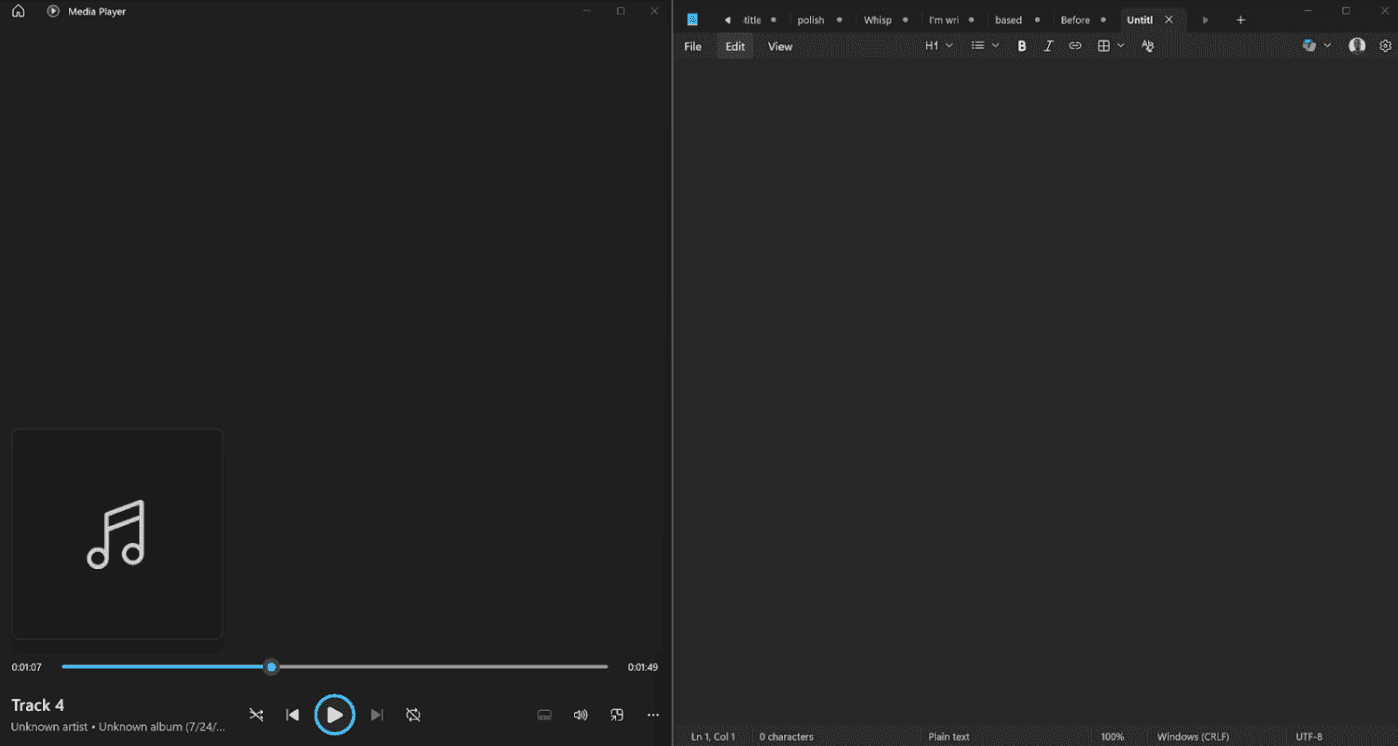Toggle italic formatting

[x=1048, y=46]
